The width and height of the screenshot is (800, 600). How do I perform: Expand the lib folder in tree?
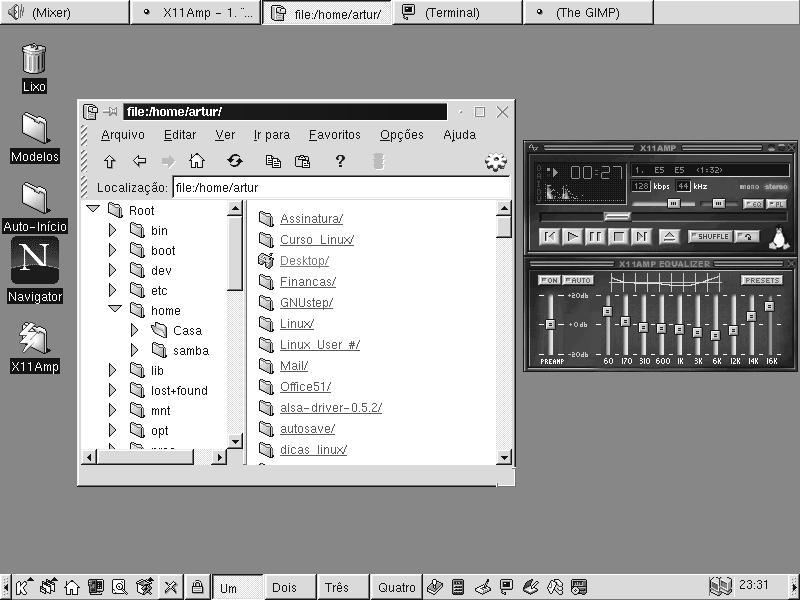[112, 370]
